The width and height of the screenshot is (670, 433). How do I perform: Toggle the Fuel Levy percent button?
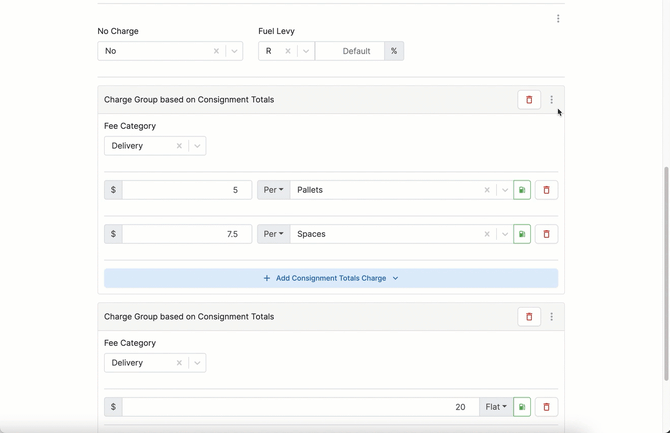(394, 51)
